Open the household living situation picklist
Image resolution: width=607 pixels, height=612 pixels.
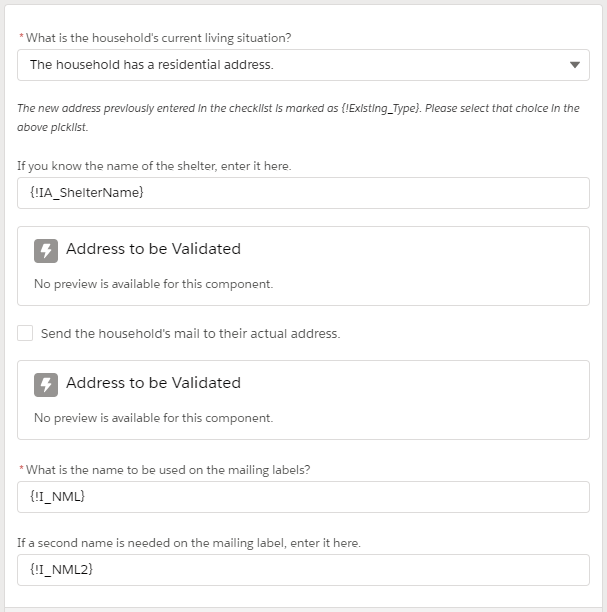tap(290, 65)
